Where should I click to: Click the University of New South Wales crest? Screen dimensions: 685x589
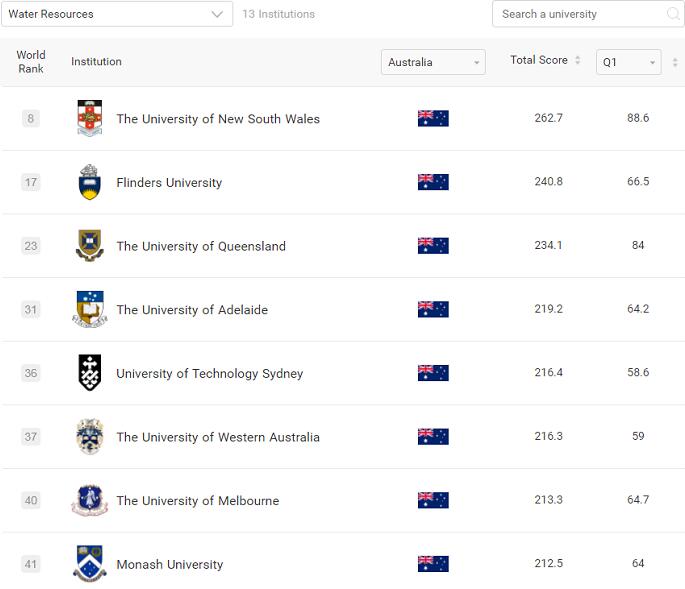(90, 118)
